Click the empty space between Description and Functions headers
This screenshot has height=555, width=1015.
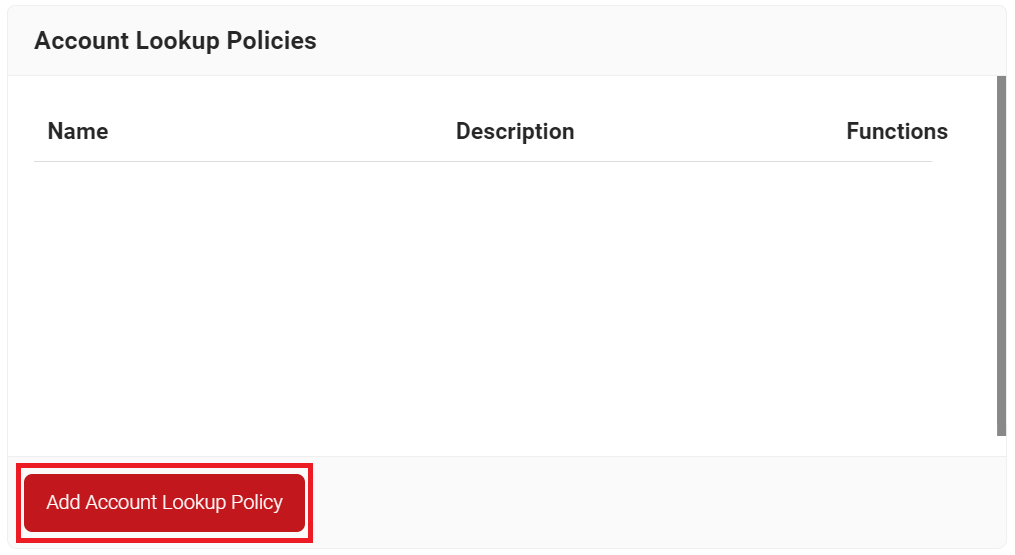pos(710,131)
